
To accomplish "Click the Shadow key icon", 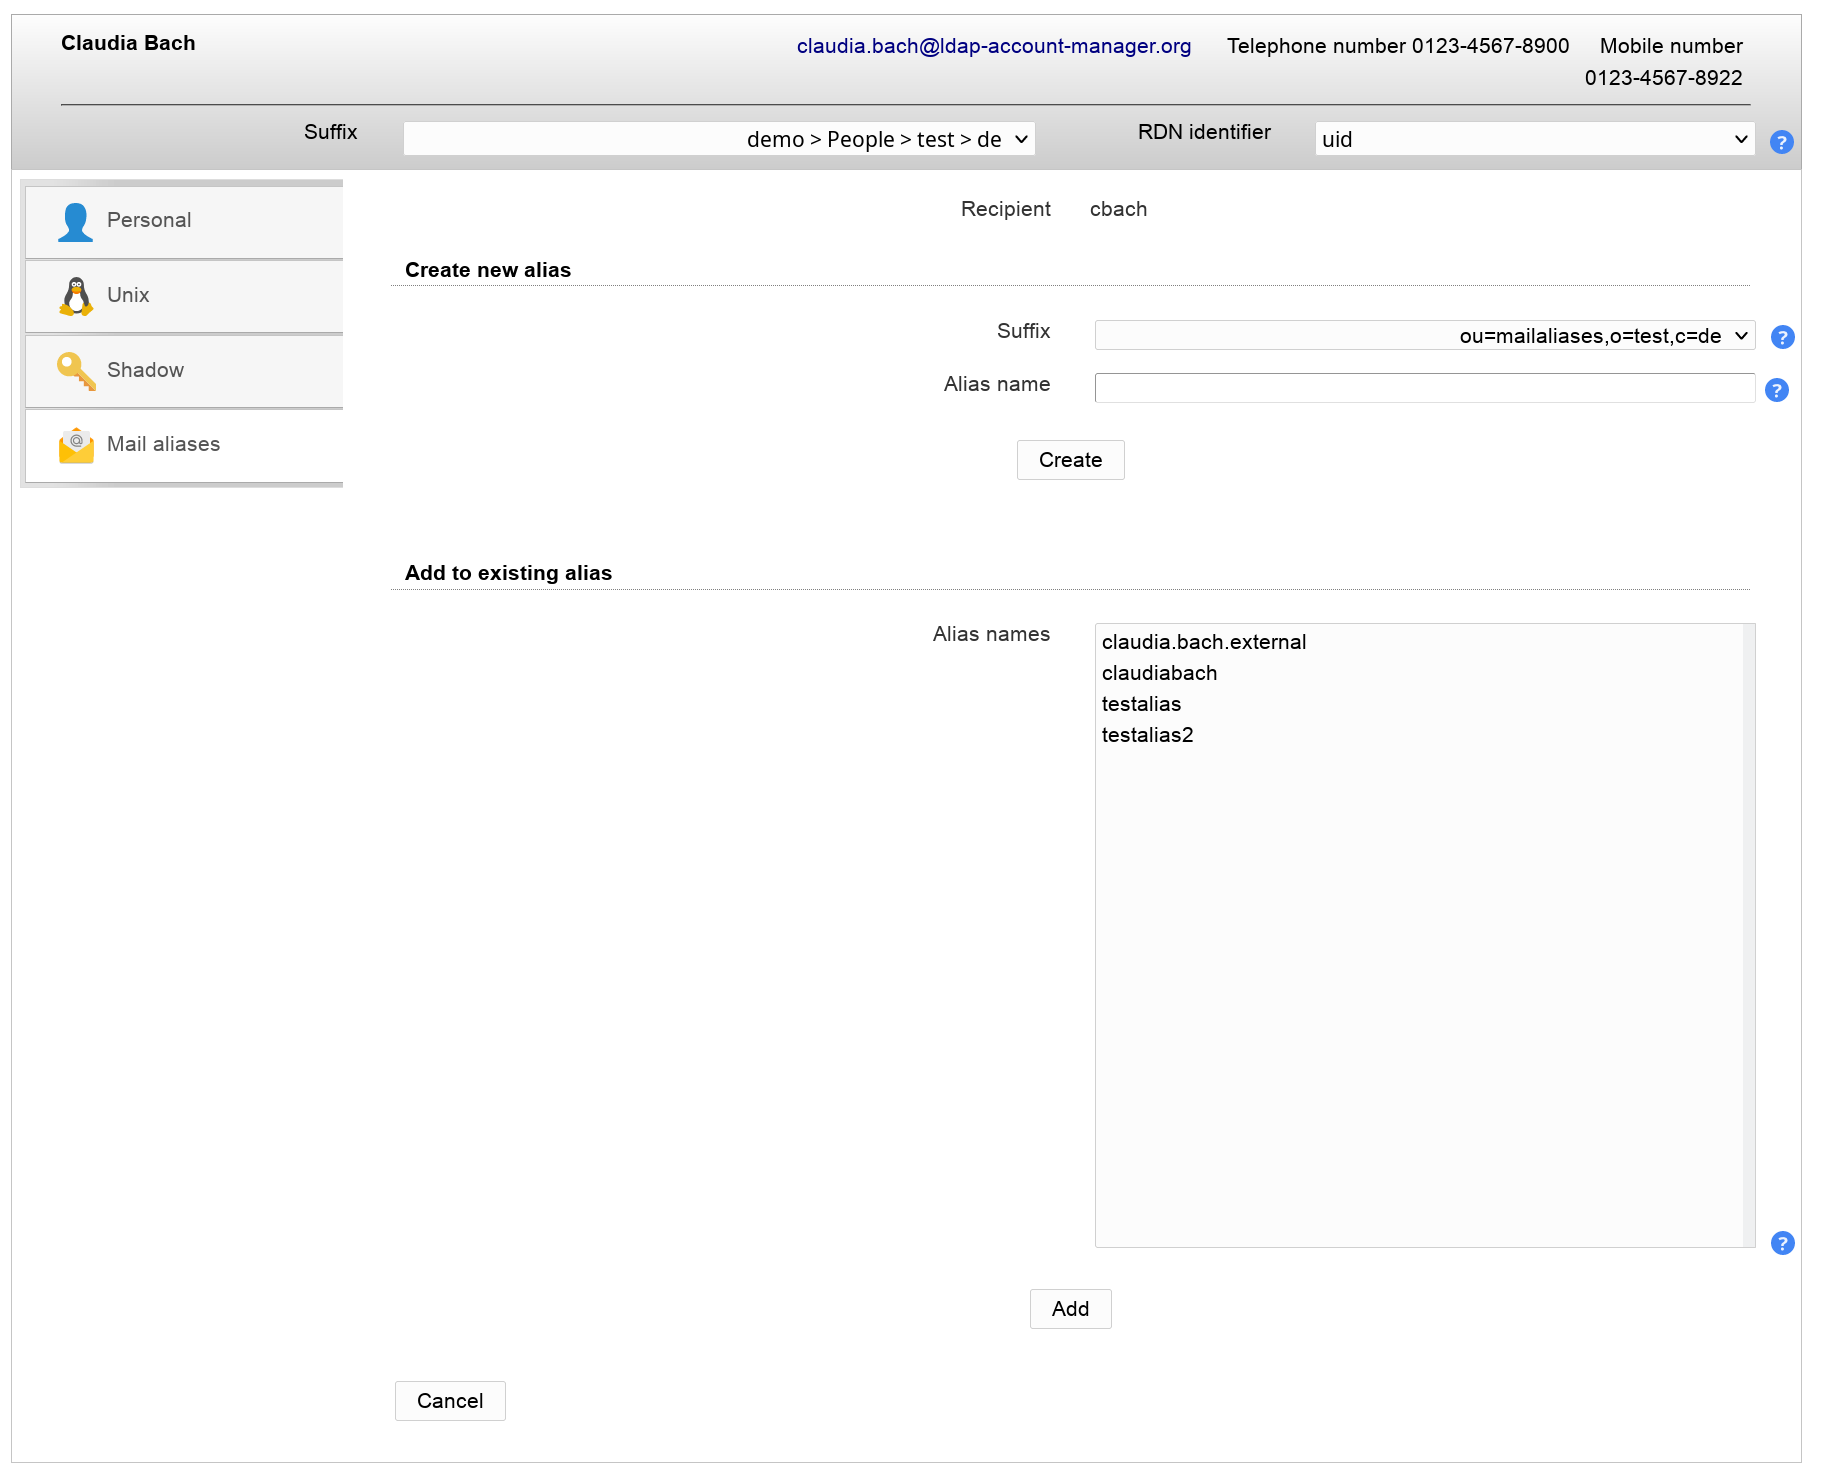I will pyautogui.click(x=76, y=371).
